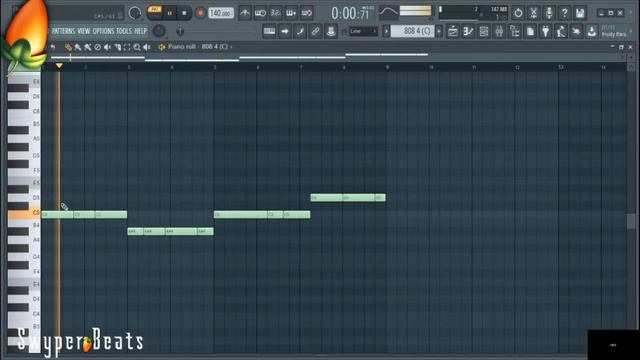This screenshot has width=640, height=360.
Task: Adjust the main pitch knob
Action: 159,31
